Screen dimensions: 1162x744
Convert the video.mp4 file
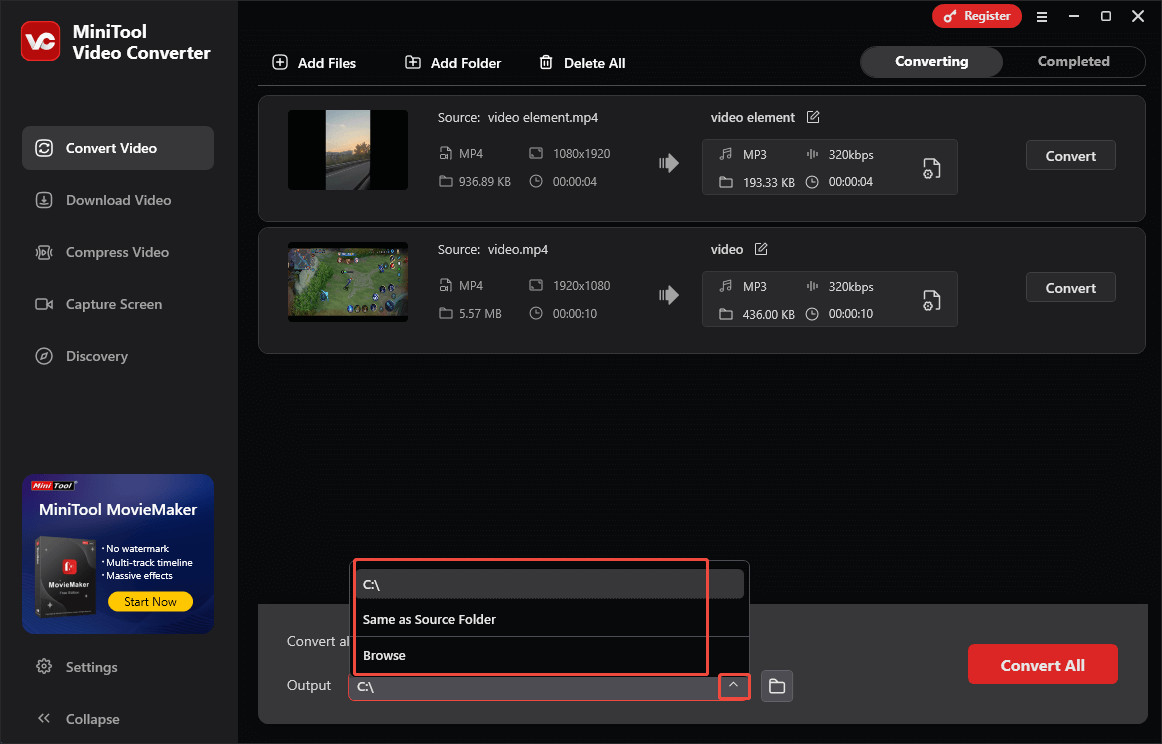(x=1070, y=288)
